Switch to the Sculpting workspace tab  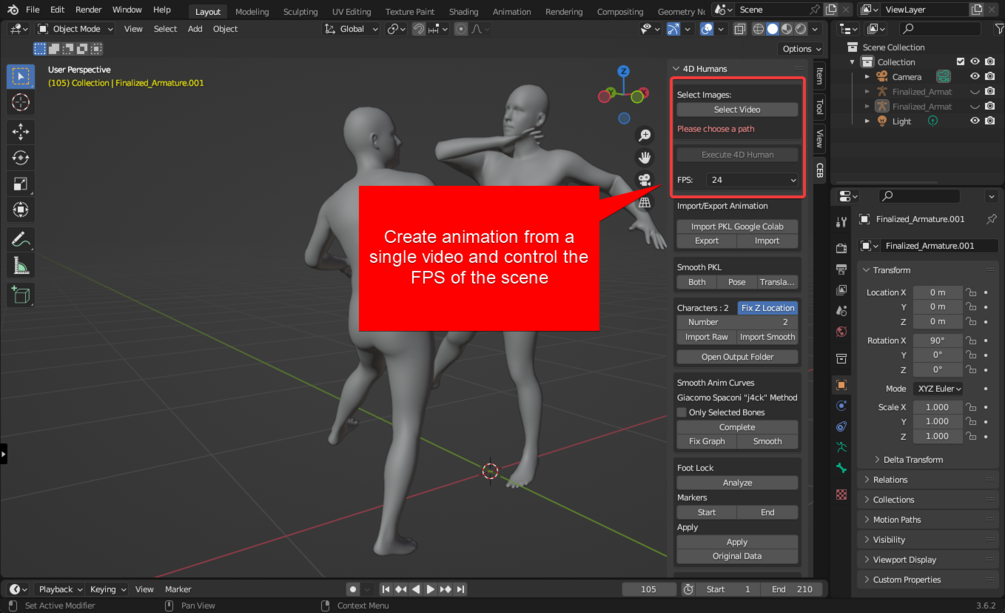(301, 12)
